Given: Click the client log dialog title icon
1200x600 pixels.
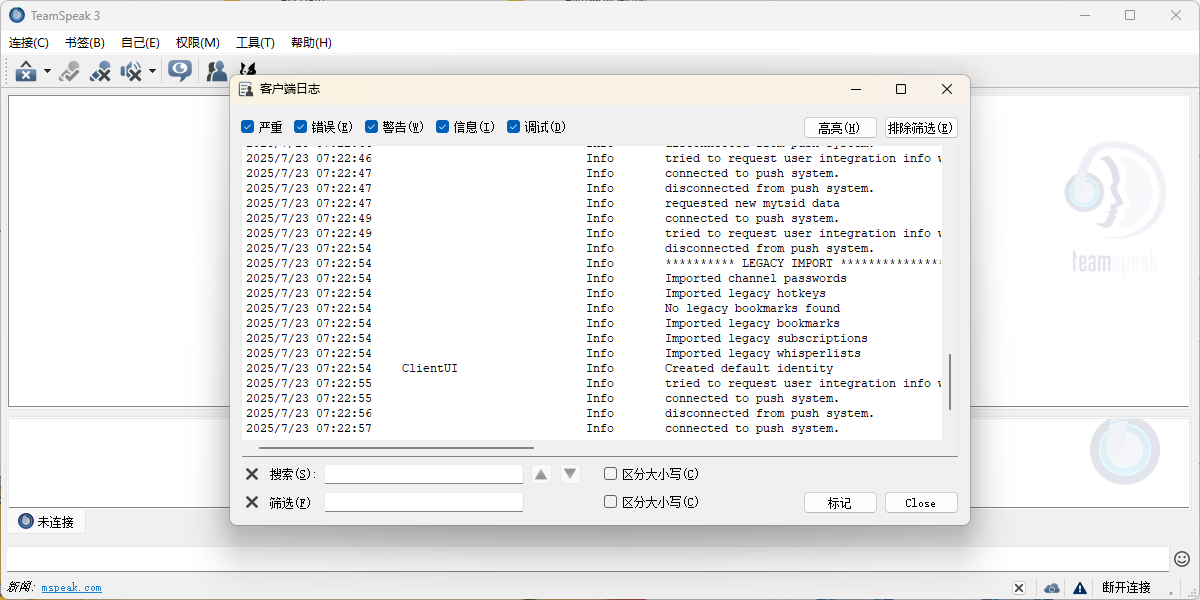Looking at the screenshot, I should (246, 89).
